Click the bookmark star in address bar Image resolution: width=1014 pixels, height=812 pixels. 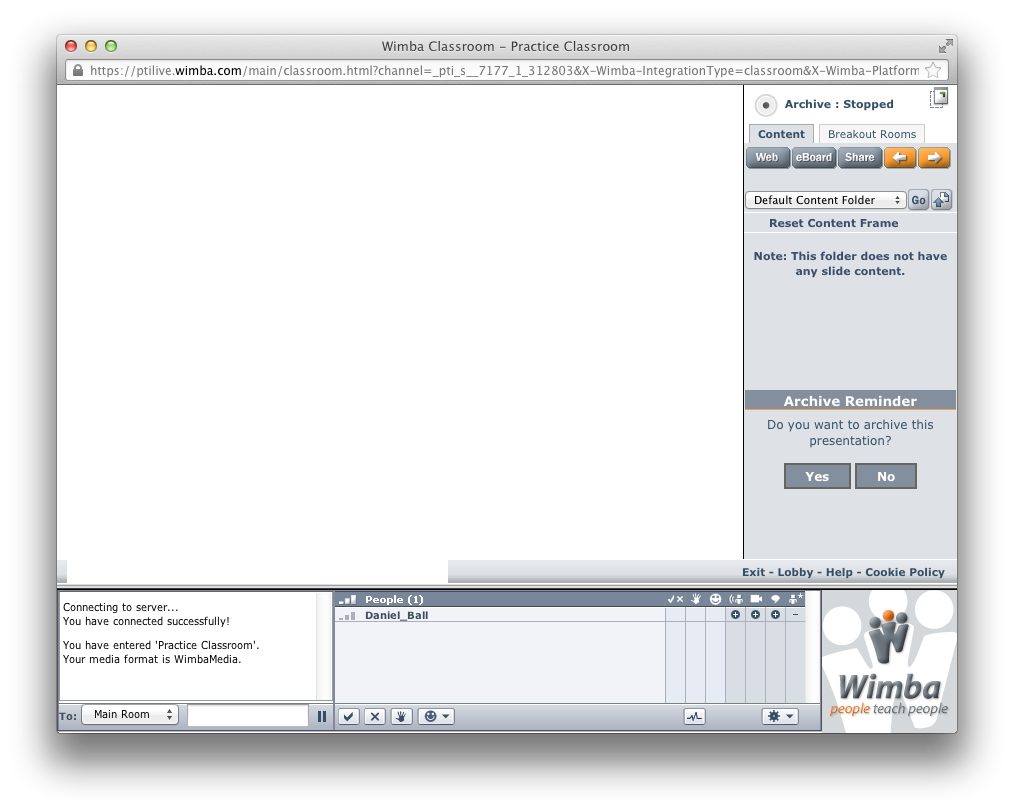coord(933,70)
